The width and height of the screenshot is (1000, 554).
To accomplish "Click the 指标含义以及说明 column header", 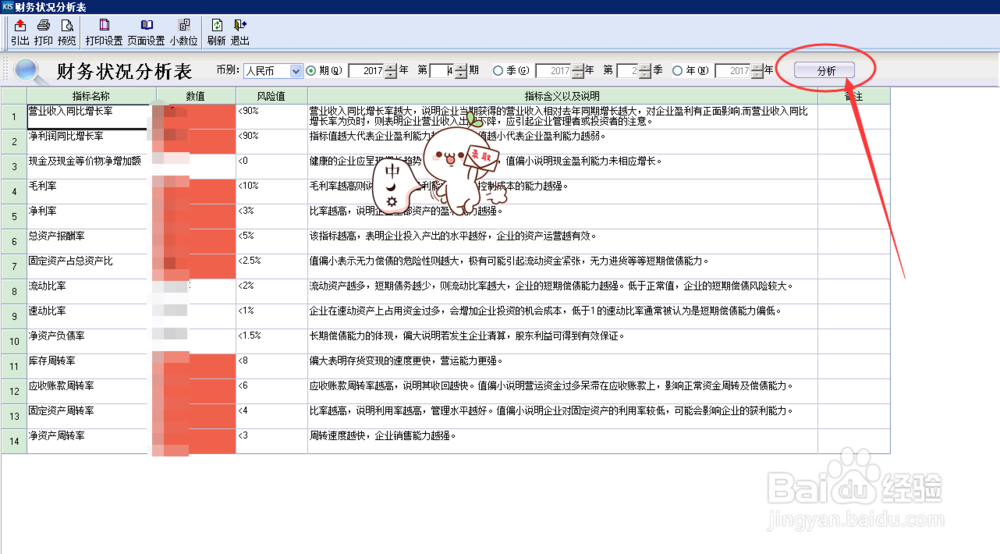I will [x=562, y=96].
